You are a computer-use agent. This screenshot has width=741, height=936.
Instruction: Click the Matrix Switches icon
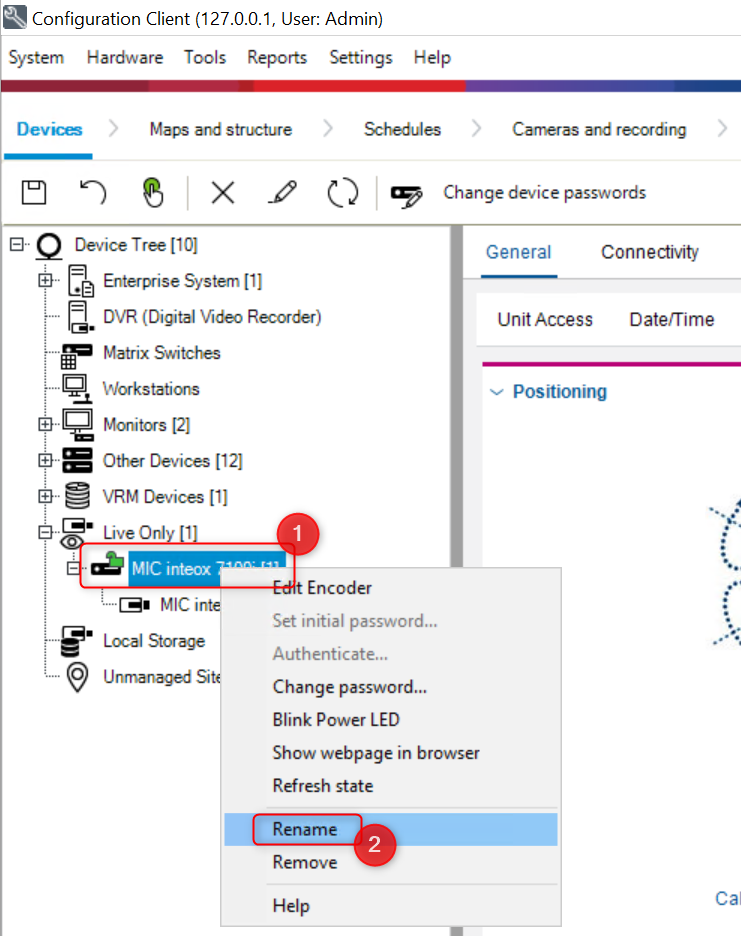76,355
